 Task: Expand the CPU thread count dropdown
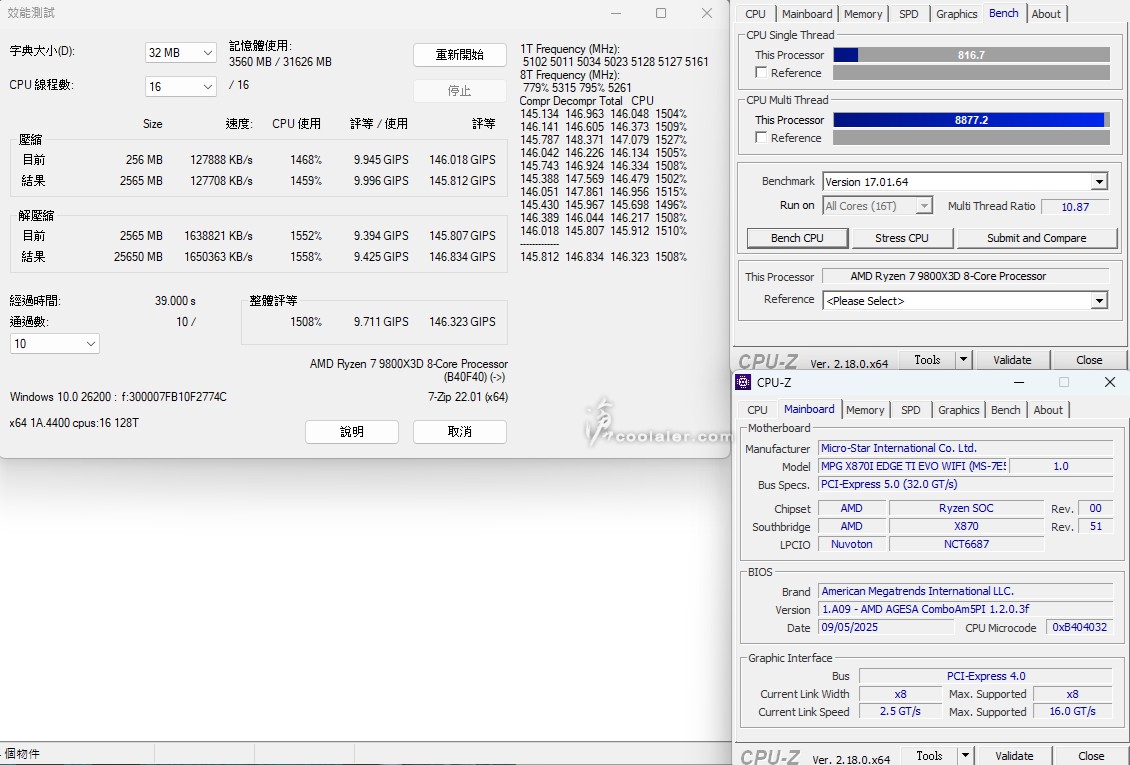click(x=181, y=87)
